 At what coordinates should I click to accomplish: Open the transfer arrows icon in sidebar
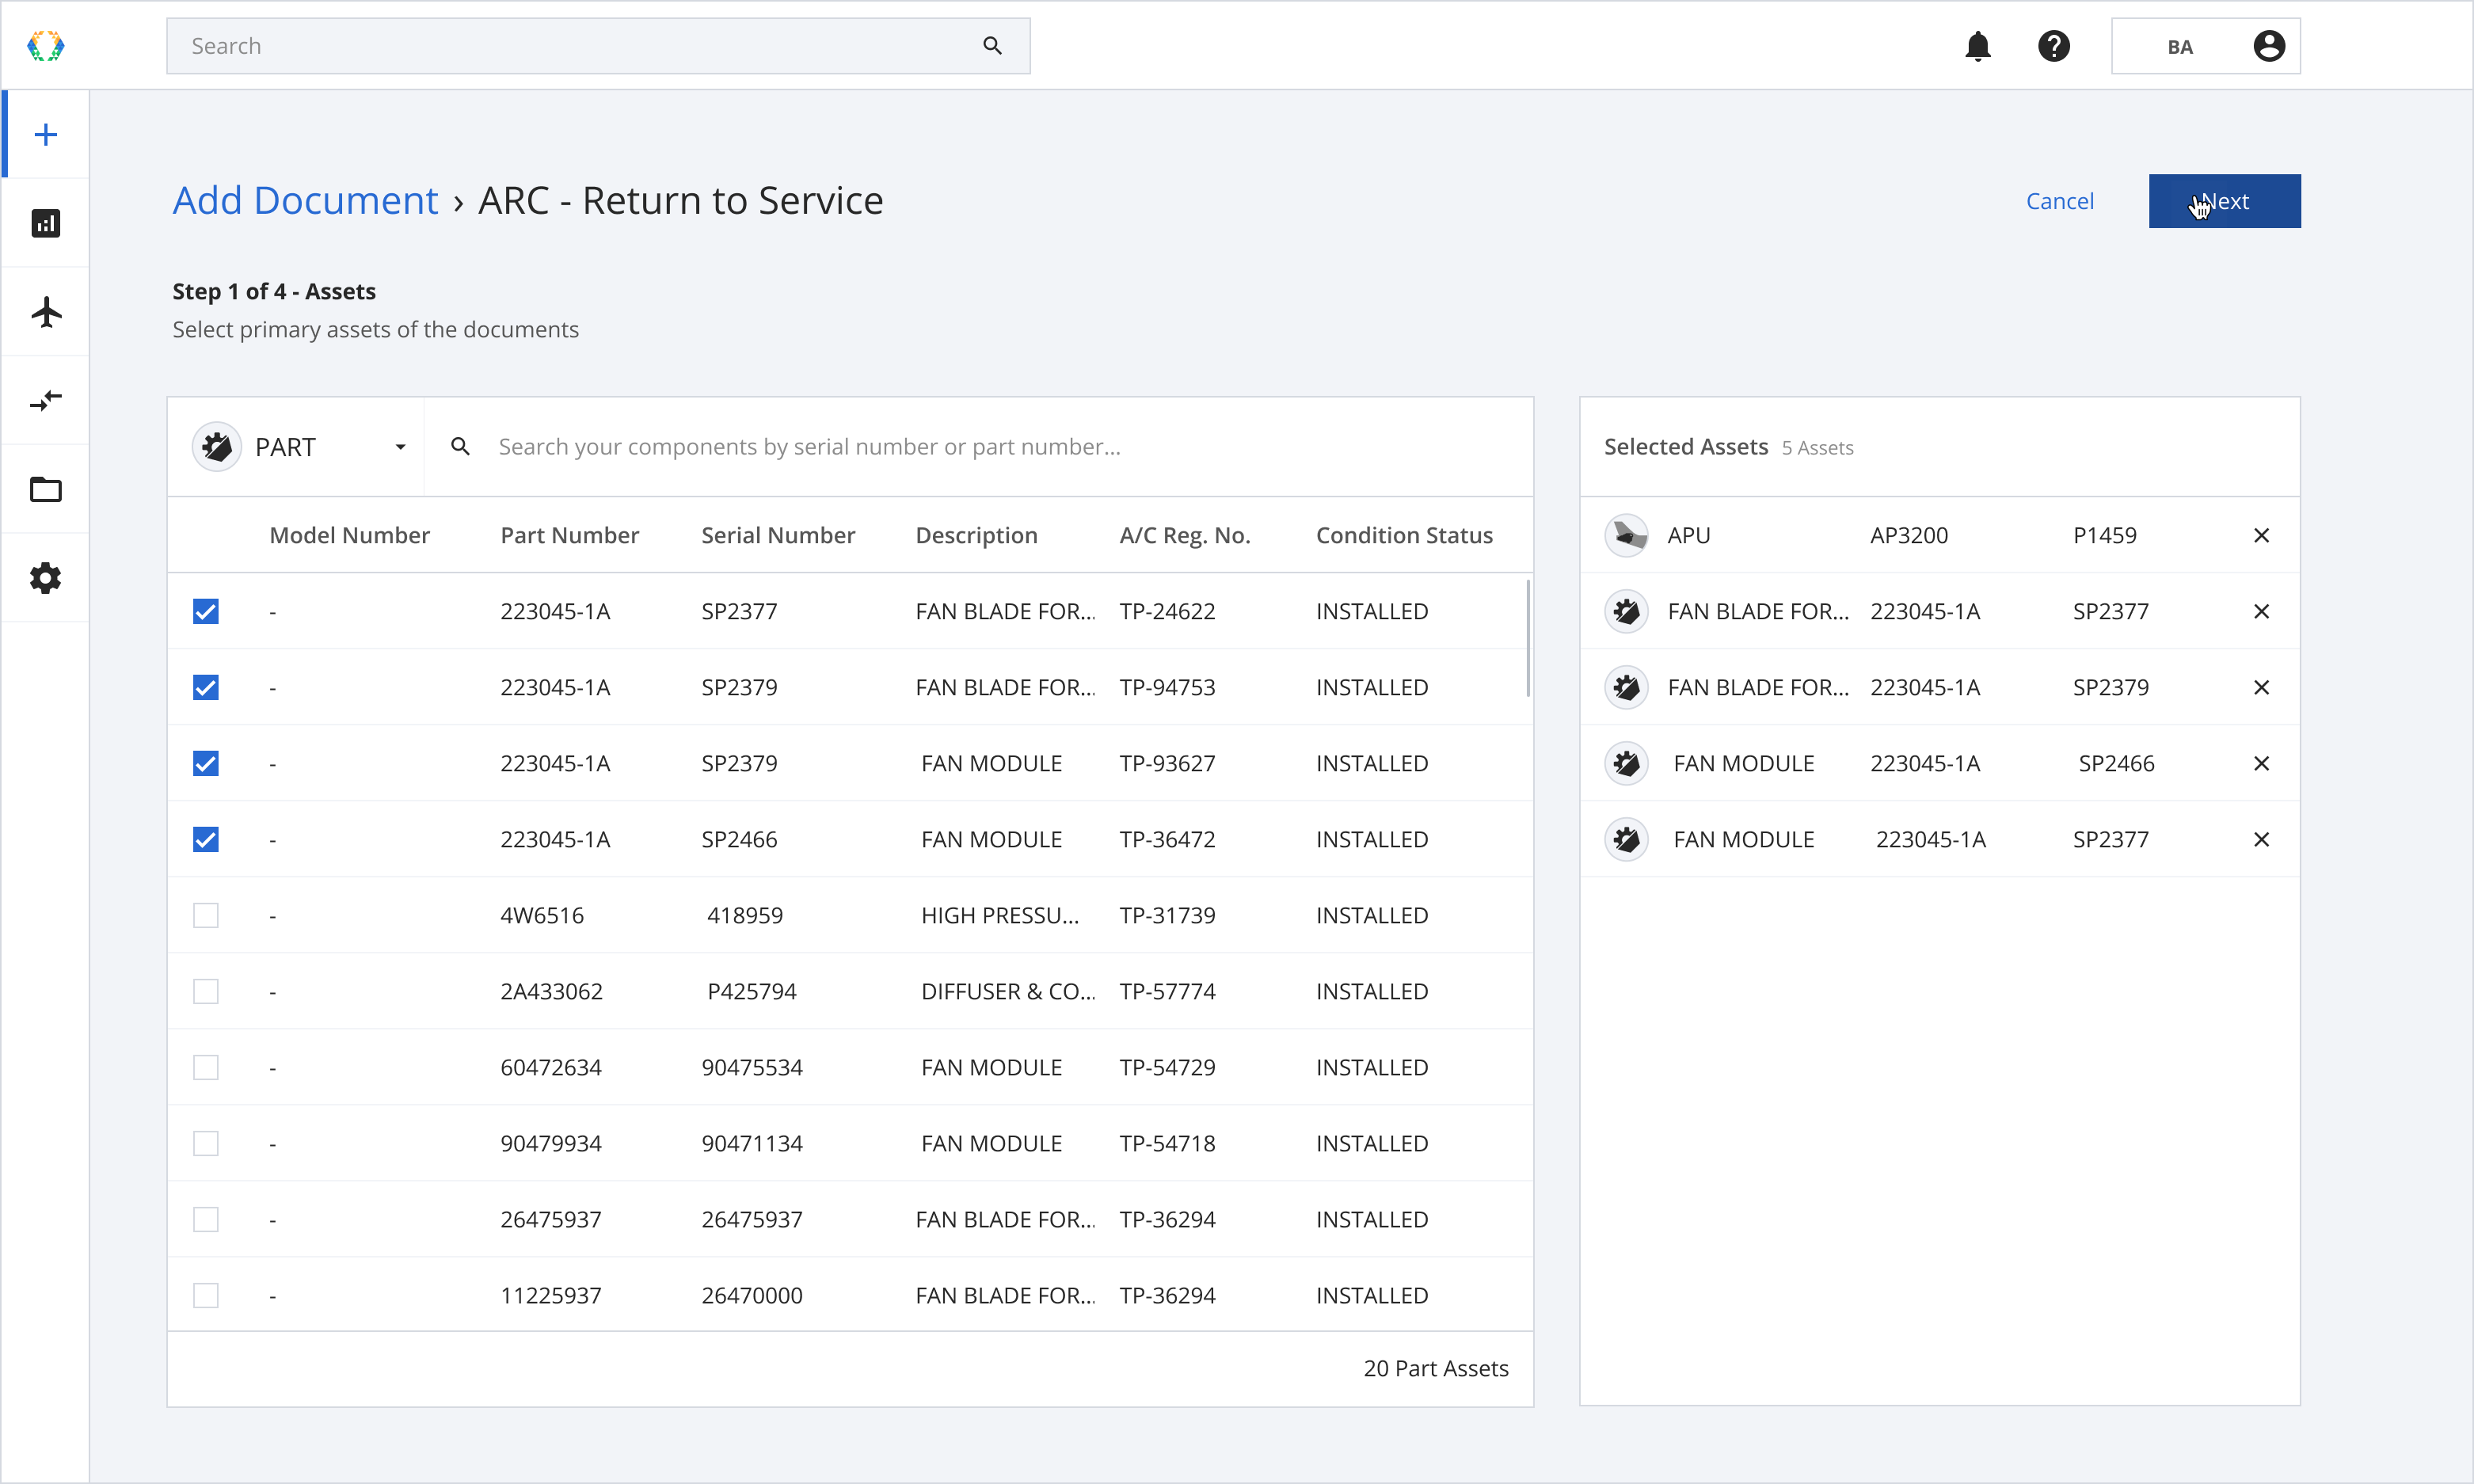pos(46,401)
